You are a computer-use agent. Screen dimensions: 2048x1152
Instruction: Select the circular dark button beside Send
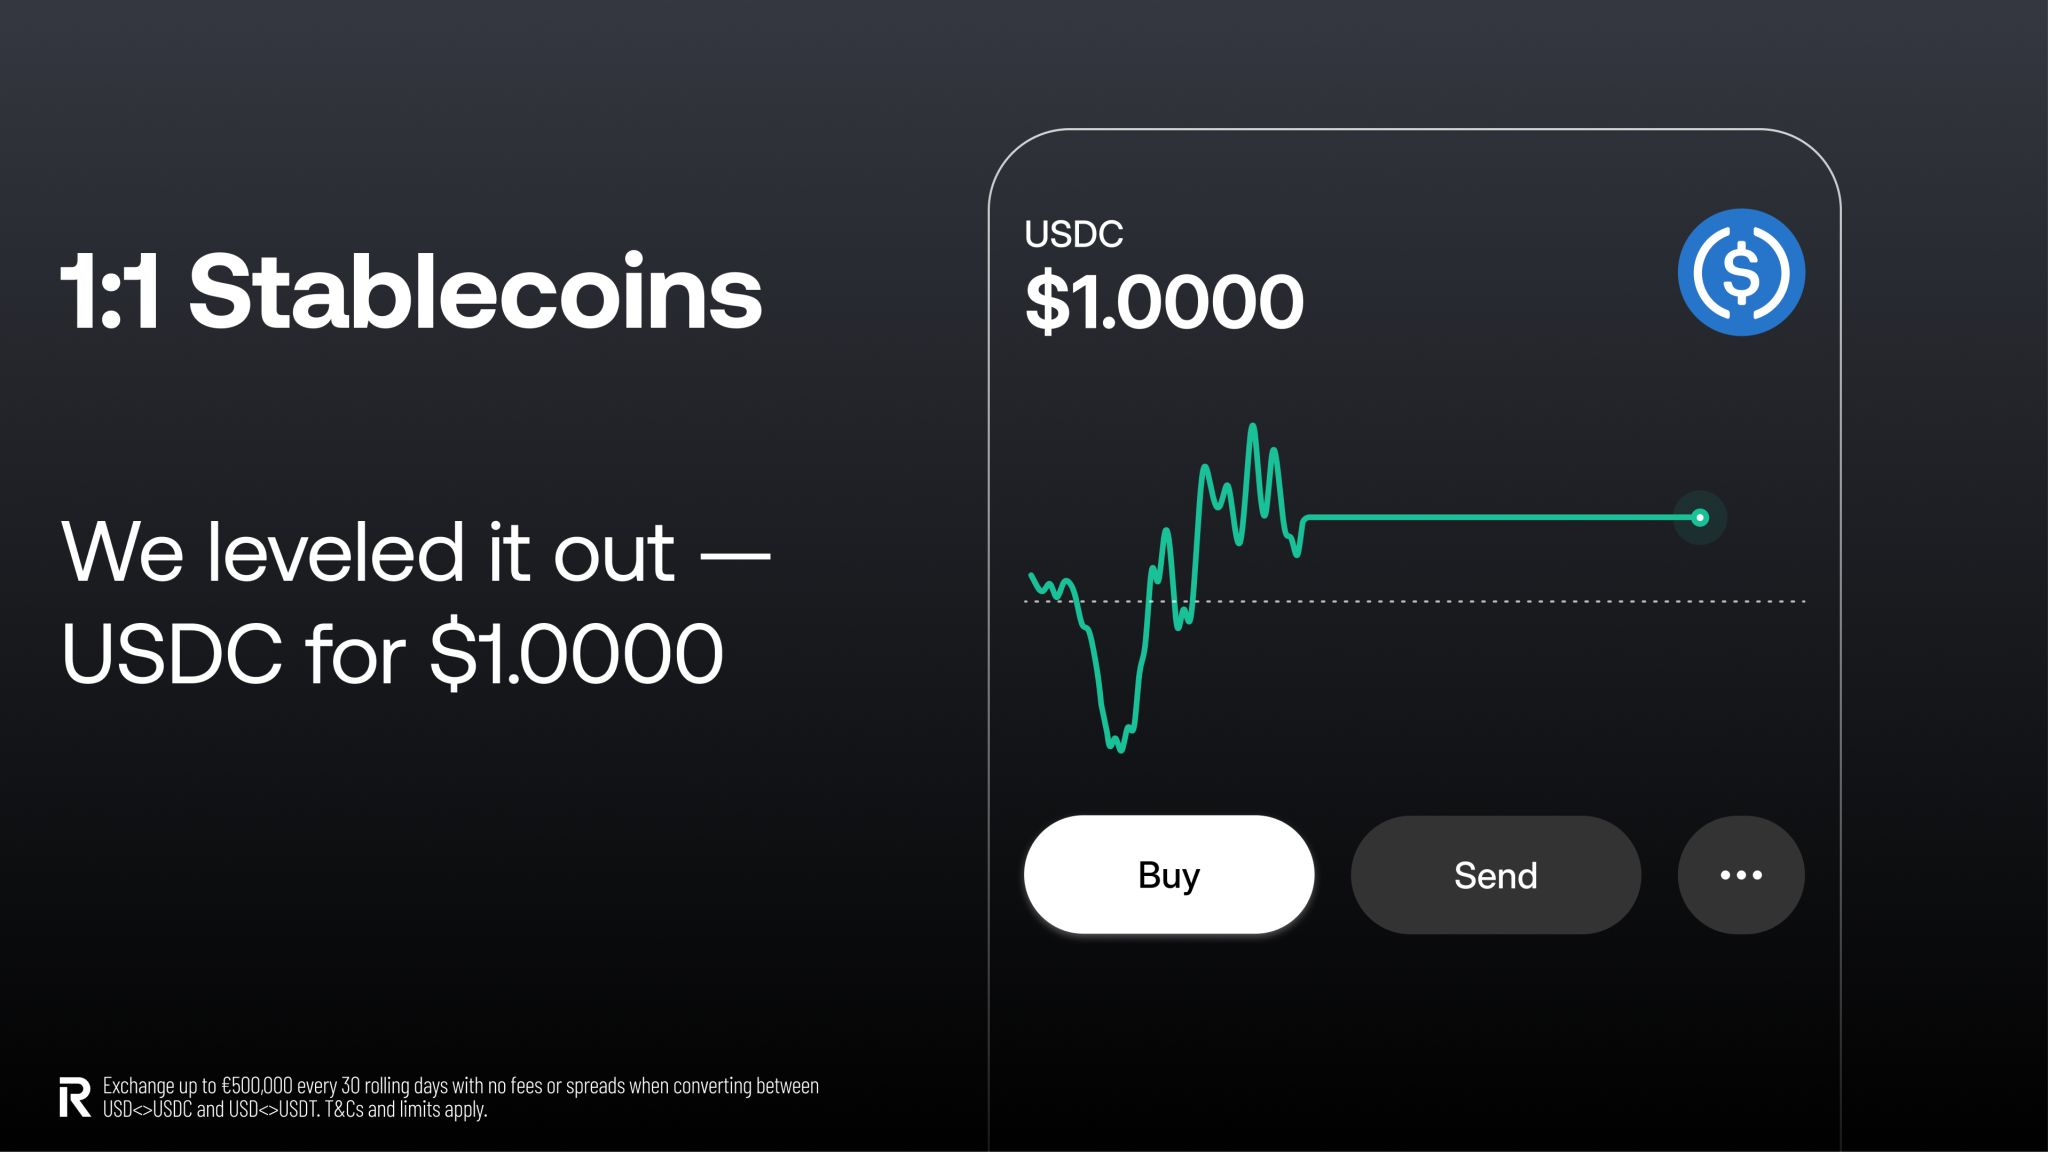1740,874
